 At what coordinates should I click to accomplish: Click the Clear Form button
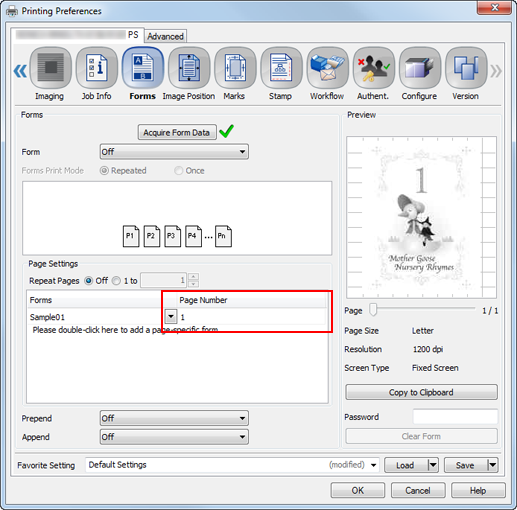point(421,436)
